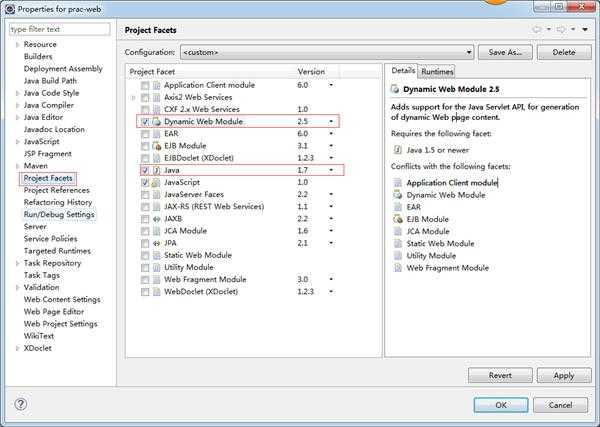Select Web Project Settings in tree
Viewport: 600px width, 427px height.
coord(60,324)
